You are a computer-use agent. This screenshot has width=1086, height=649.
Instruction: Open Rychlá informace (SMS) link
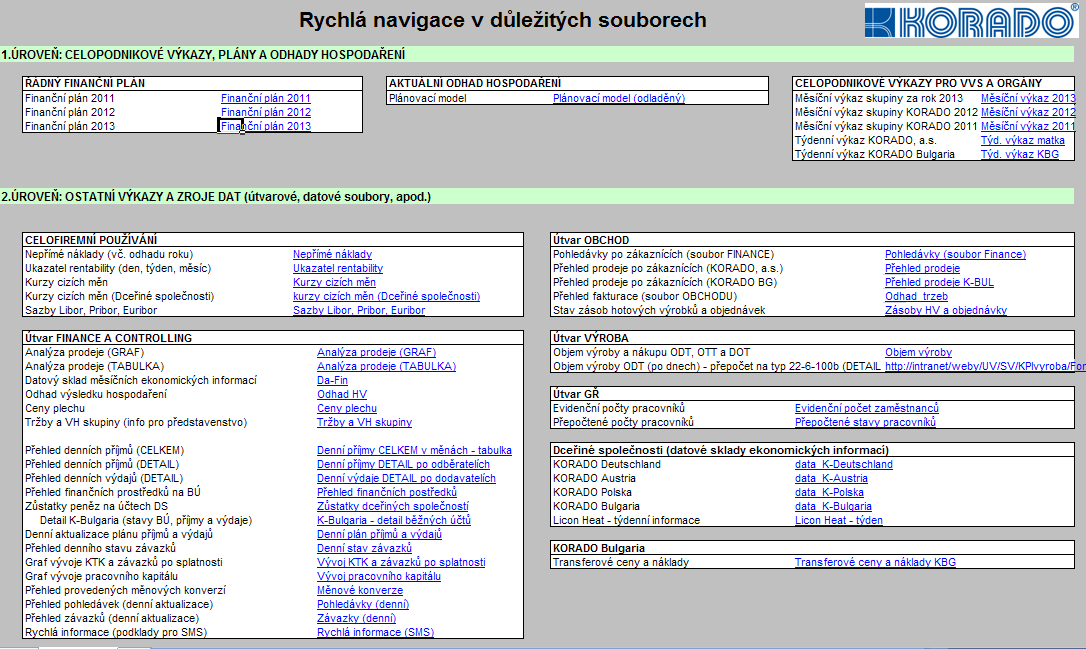click(x=375, y=632)
